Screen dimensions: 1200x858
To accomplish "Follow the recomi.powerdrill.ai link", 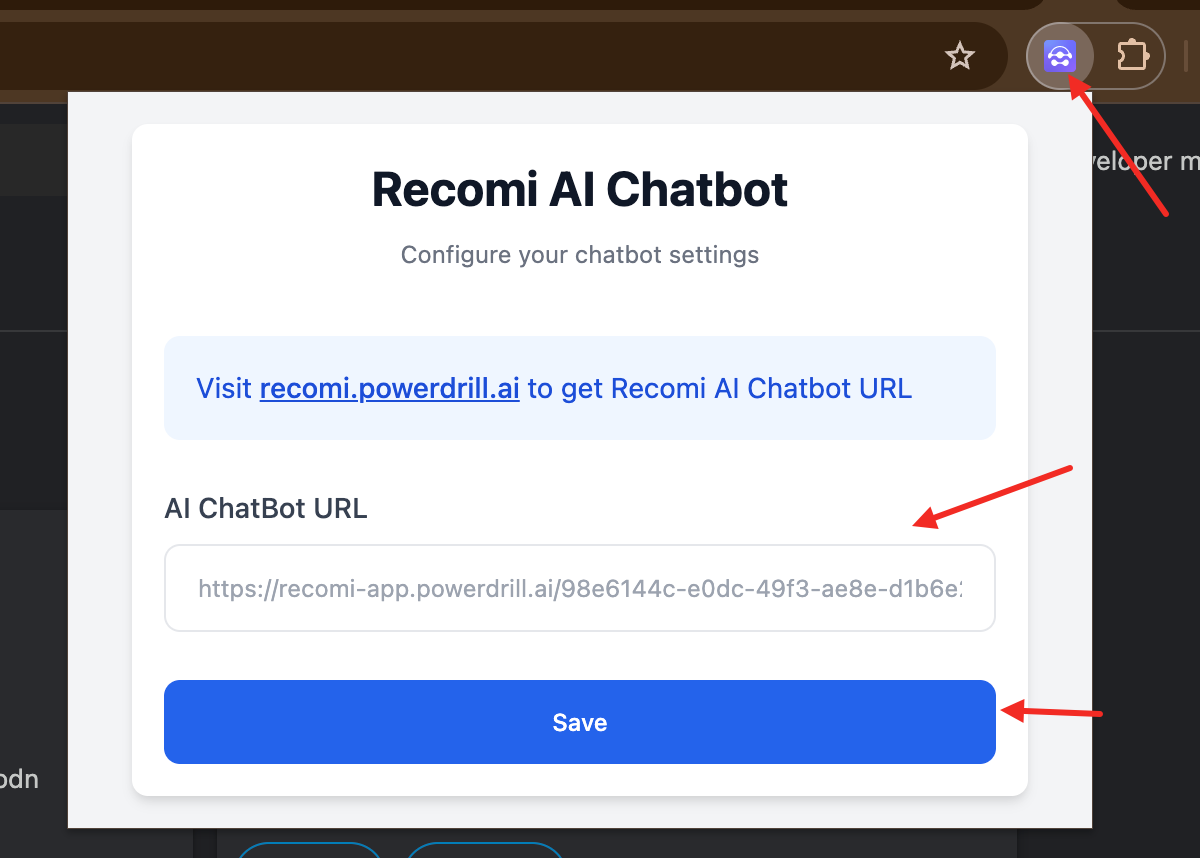I will tap(389, 388).
